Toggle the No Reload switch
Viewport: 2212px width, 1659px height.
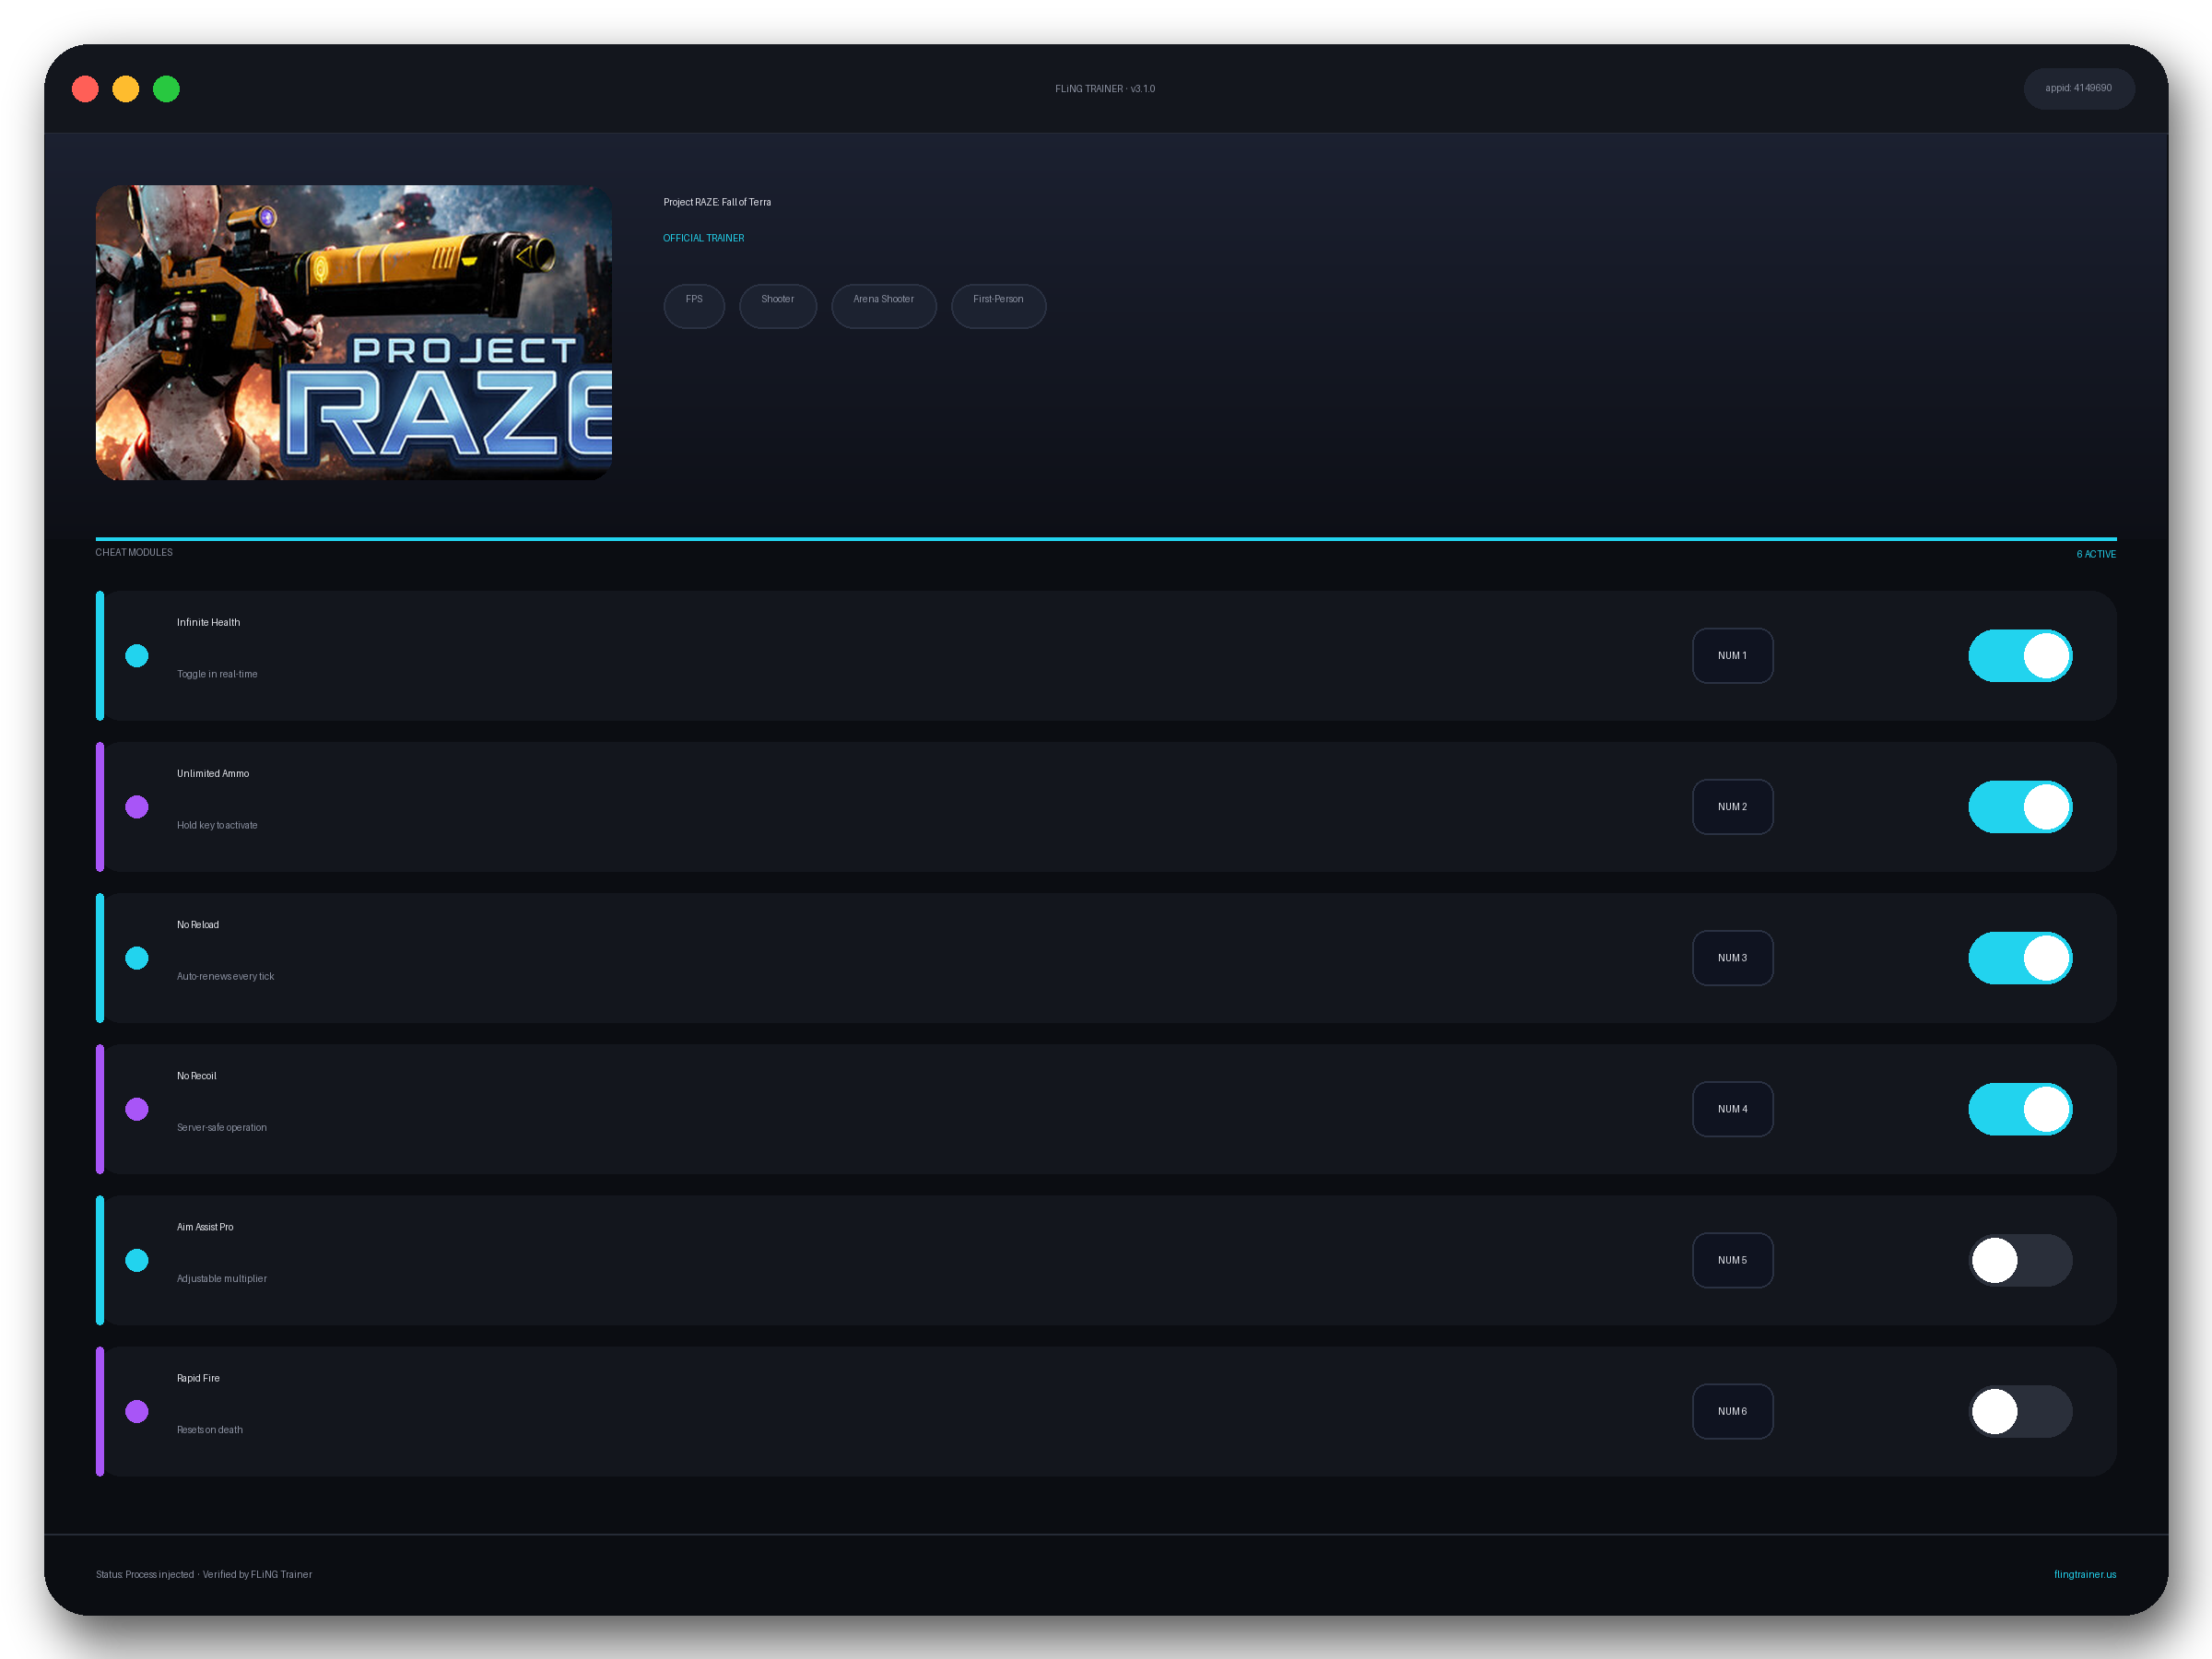[x=2020, y=957]
